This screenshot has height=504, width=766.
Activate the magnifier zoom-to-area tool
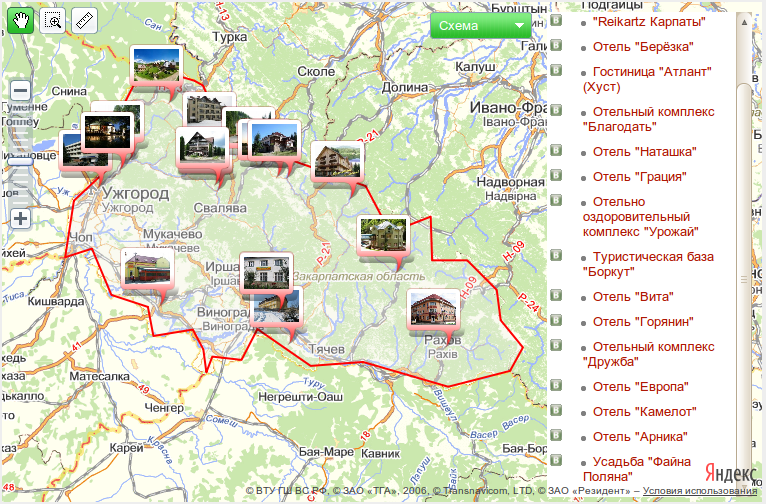tap(52, 21)
